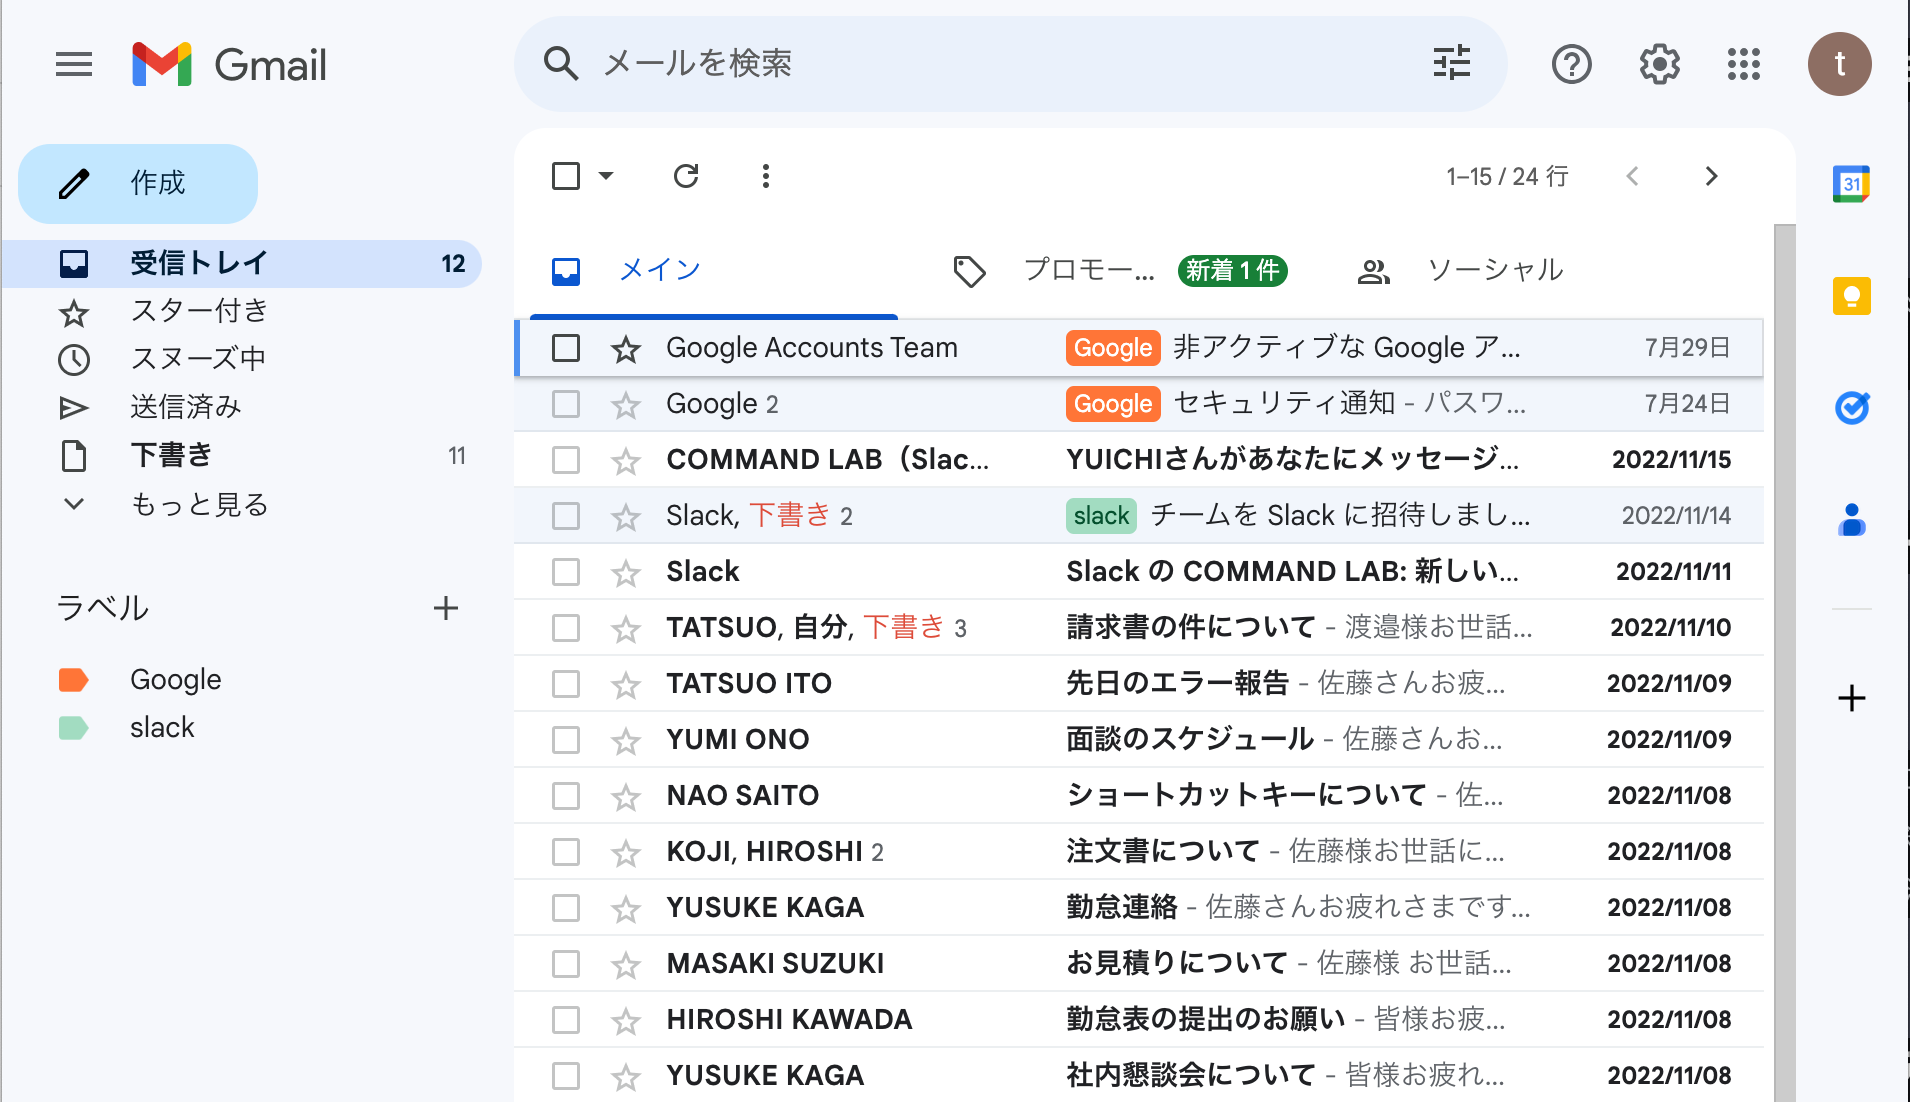Check the Google 2 email checkbox
This screenshot has width=1910, height=1102.
[566, 404]
